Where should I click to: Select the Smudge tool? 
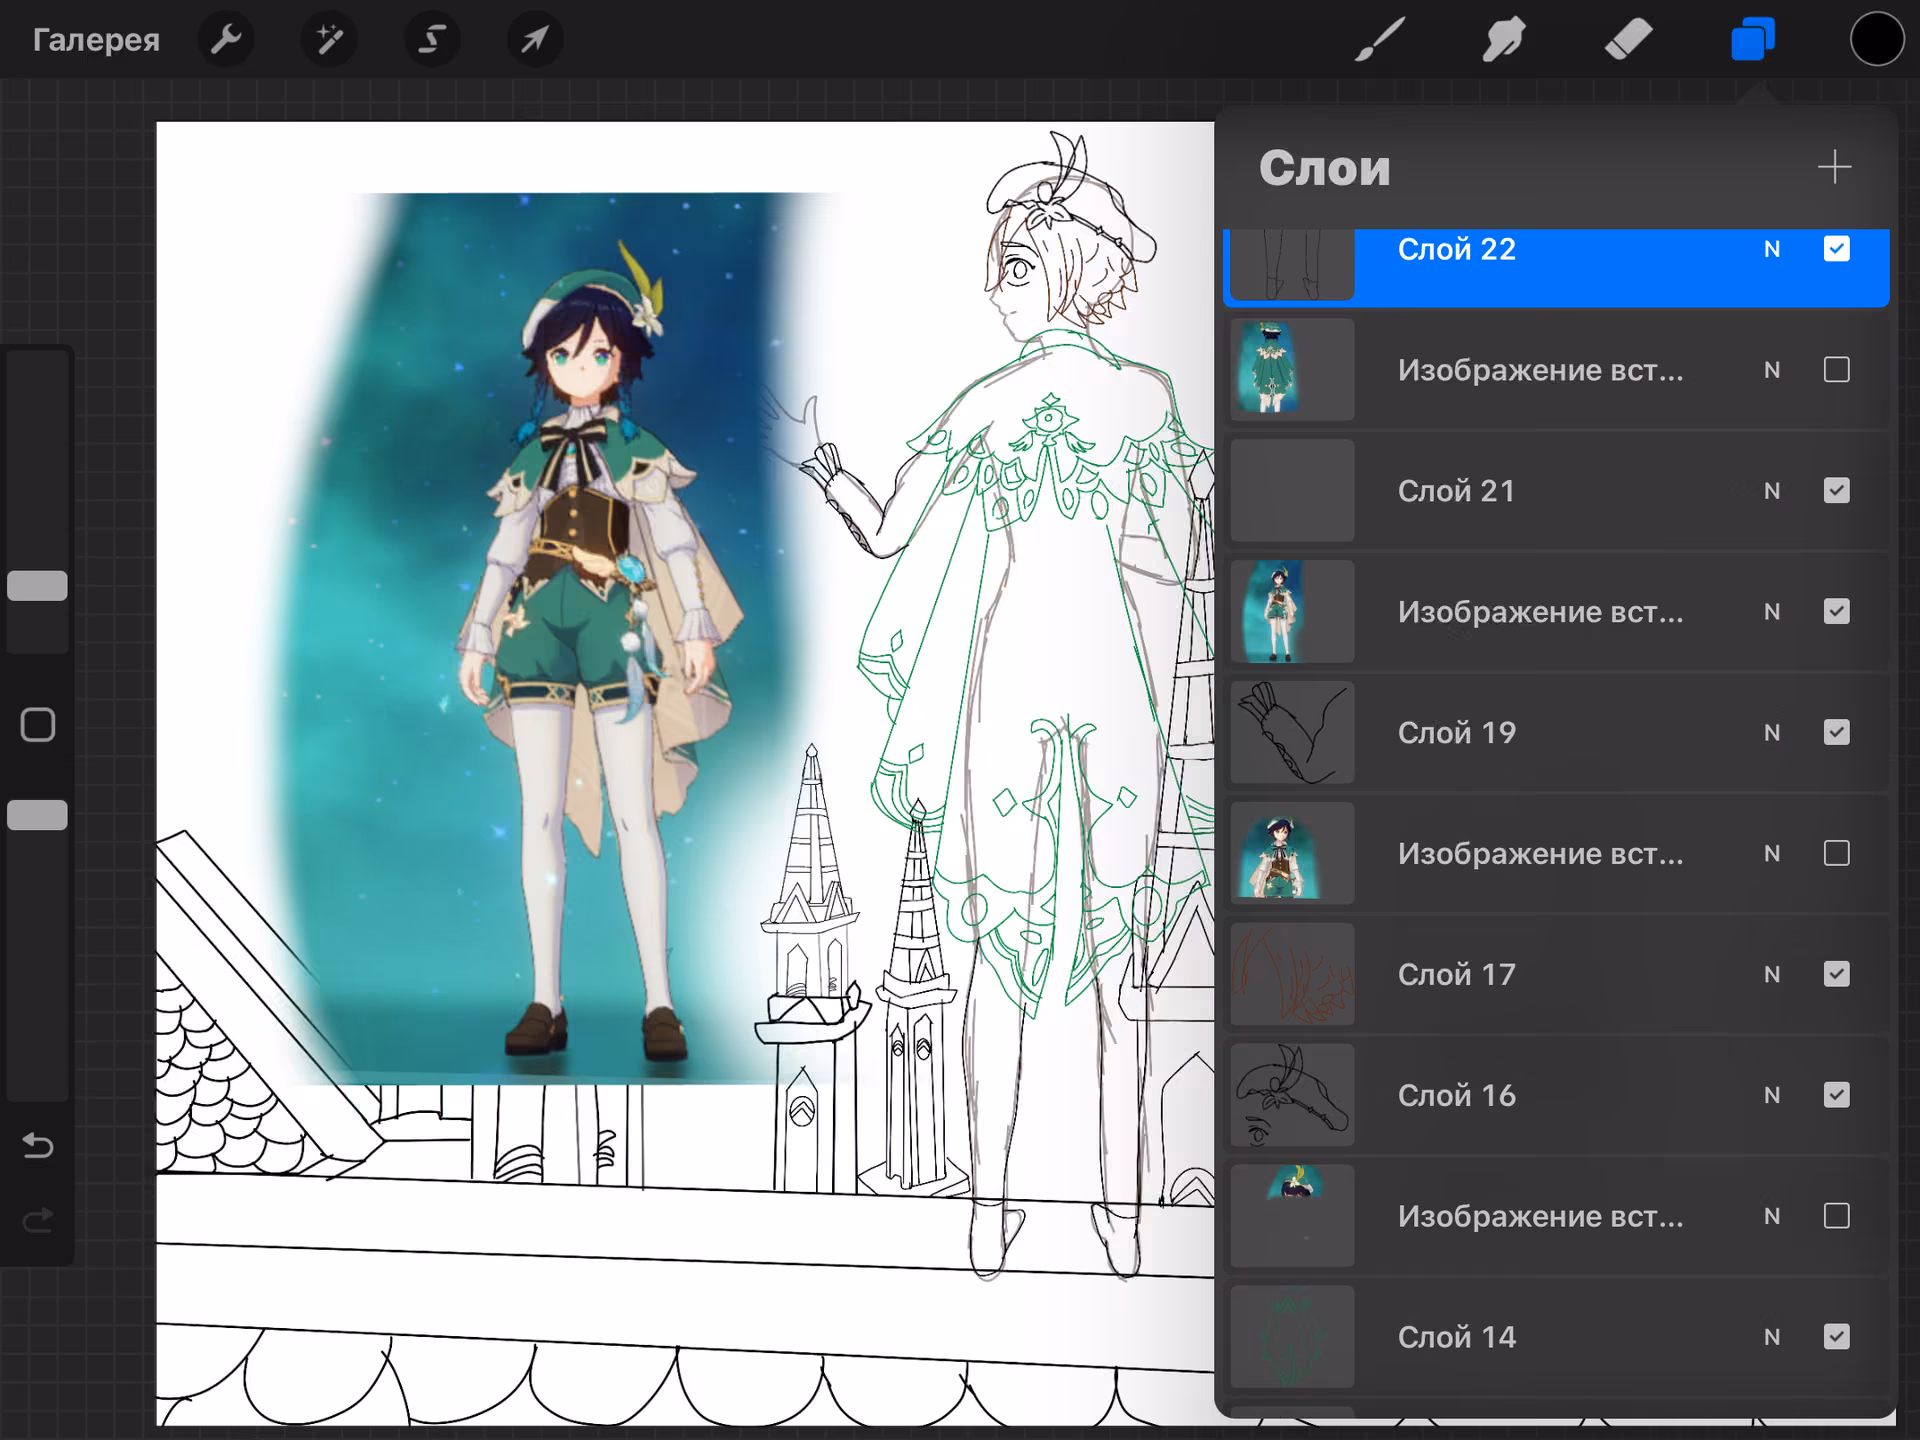pyautogui.click(x=1503, y=40)
